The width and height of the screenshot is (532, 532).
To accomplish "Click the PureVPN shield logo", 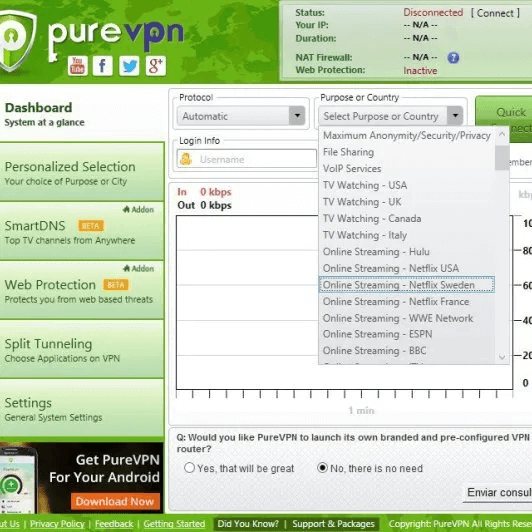I will pyautogui.click(x=16, y=41).
